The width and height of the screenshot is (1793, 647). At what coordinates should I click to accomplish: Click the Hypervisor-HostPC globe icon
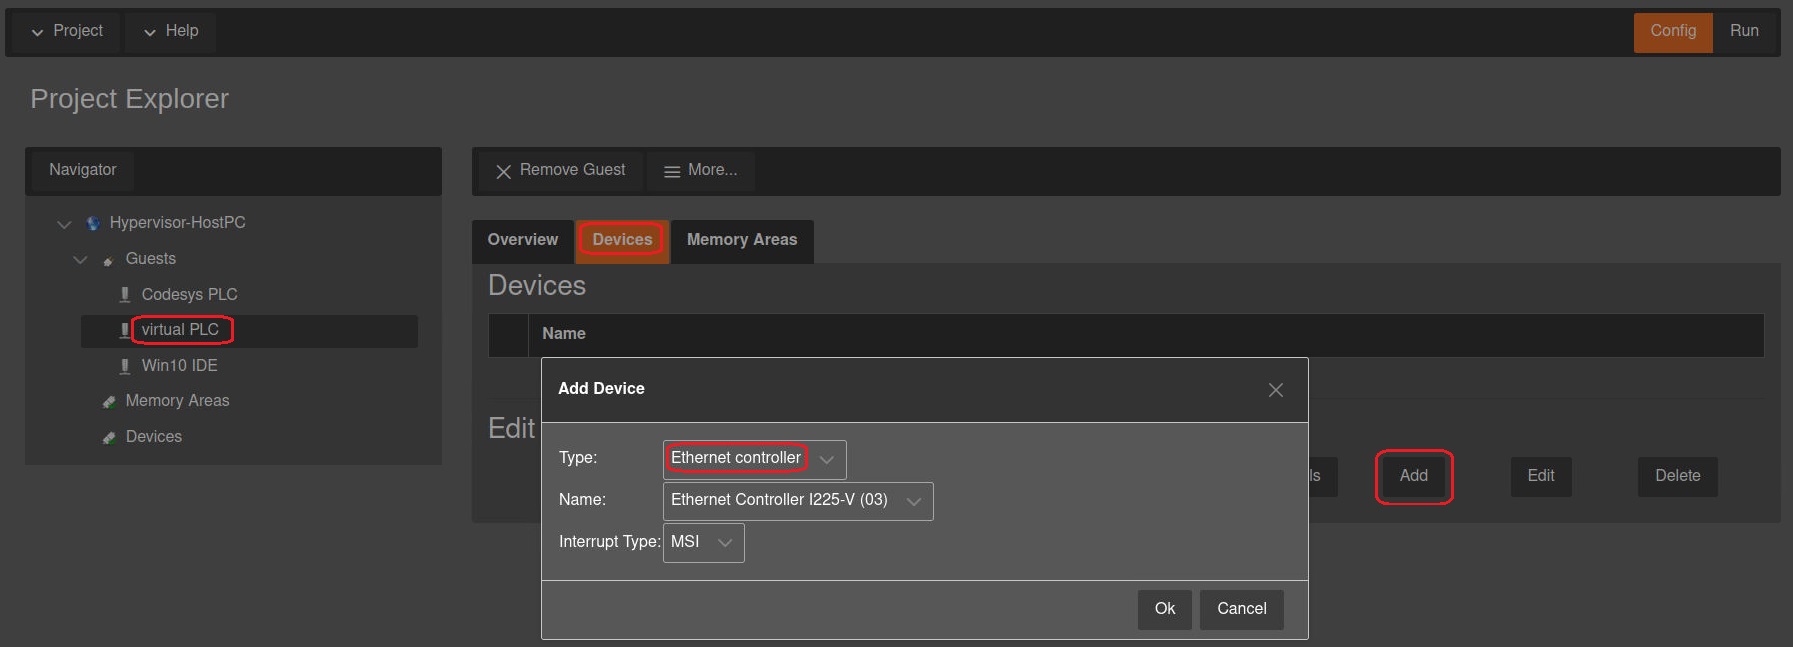(93, 223)
